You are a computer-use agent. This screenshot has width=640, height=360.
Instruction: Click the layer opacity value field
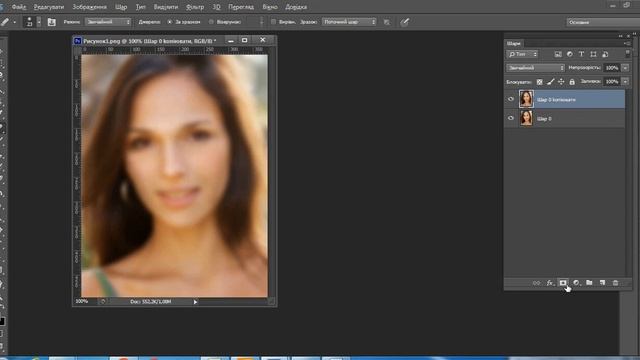[612, 68]
